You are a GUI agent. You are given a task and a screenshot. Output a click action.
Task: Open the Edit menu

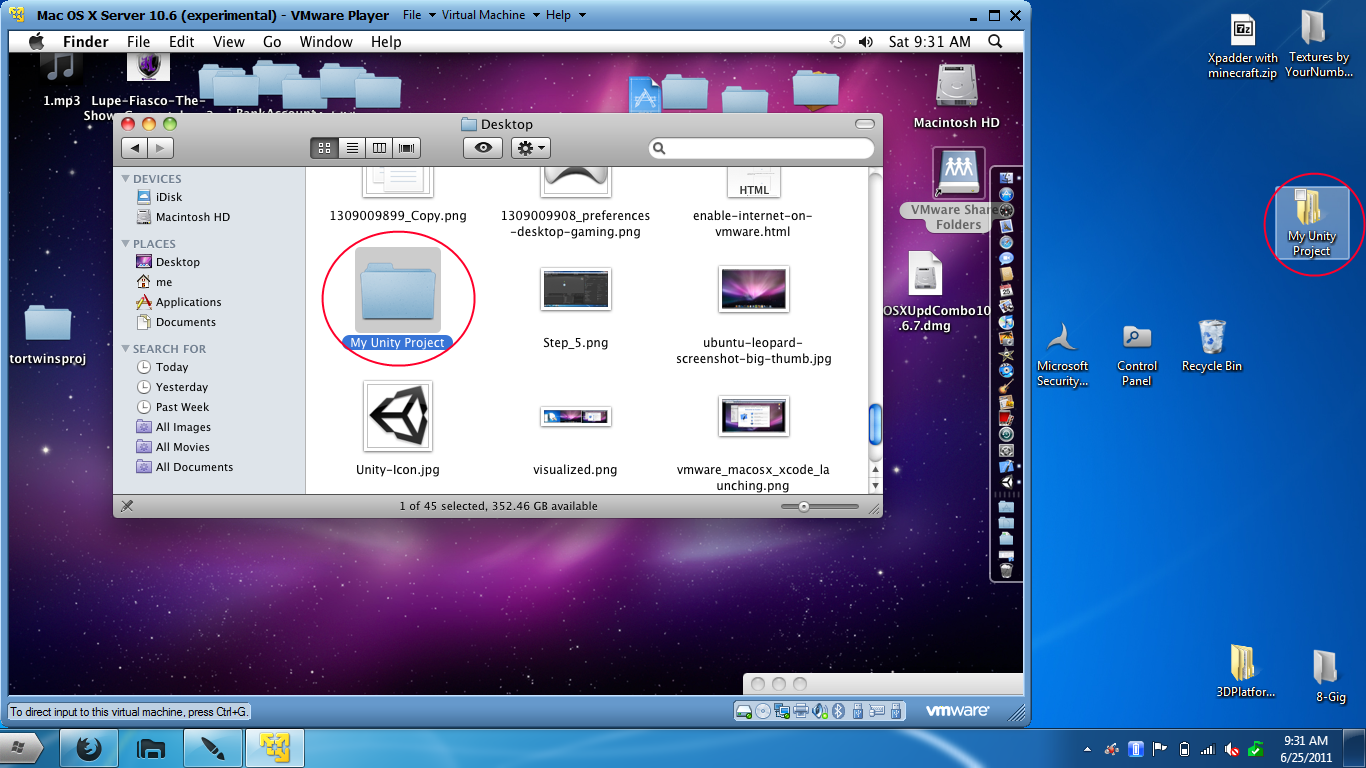[182, 42]
